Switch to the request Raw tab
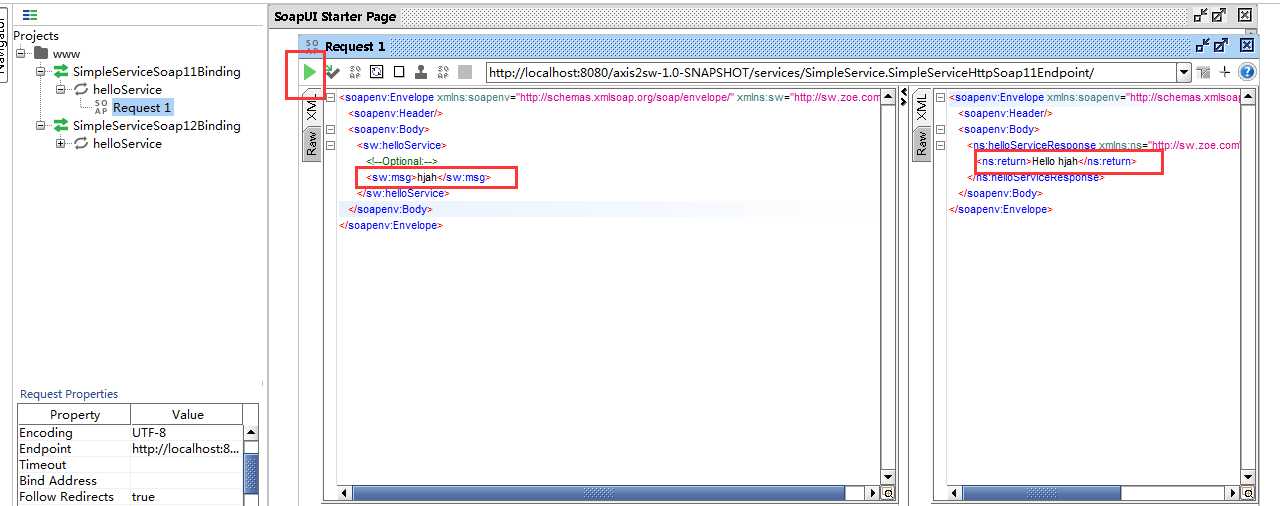Viewport: 1280px width, 506px height. click(311, 142)
